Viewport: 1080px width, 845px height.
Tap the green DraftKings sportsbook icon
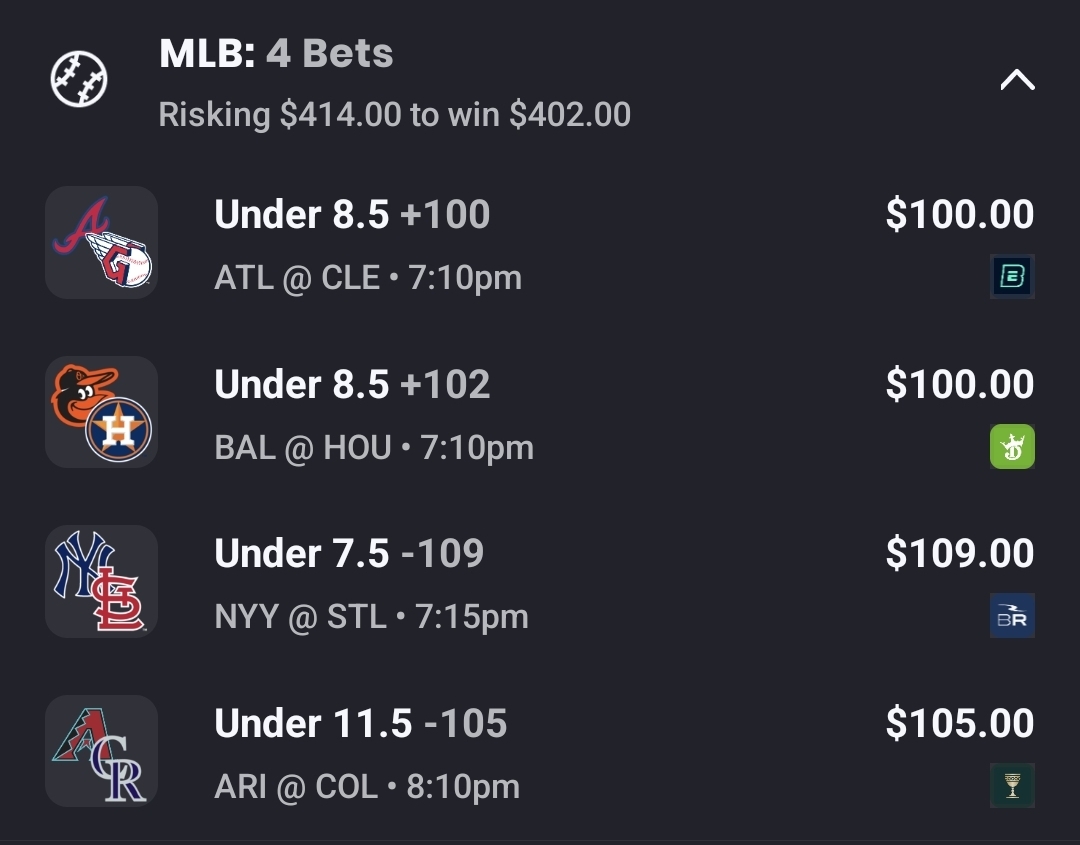click(1011, 446)
